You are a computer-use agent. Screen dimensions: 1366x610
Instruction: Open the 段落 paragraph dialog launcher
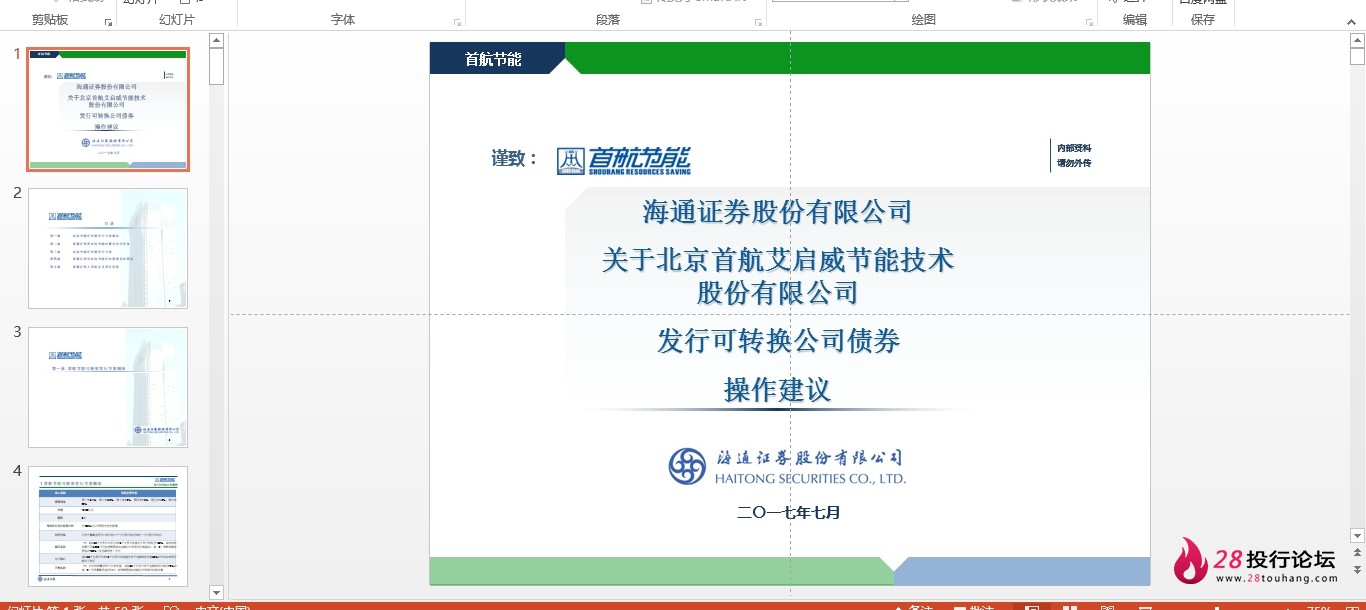click(757, 22)
